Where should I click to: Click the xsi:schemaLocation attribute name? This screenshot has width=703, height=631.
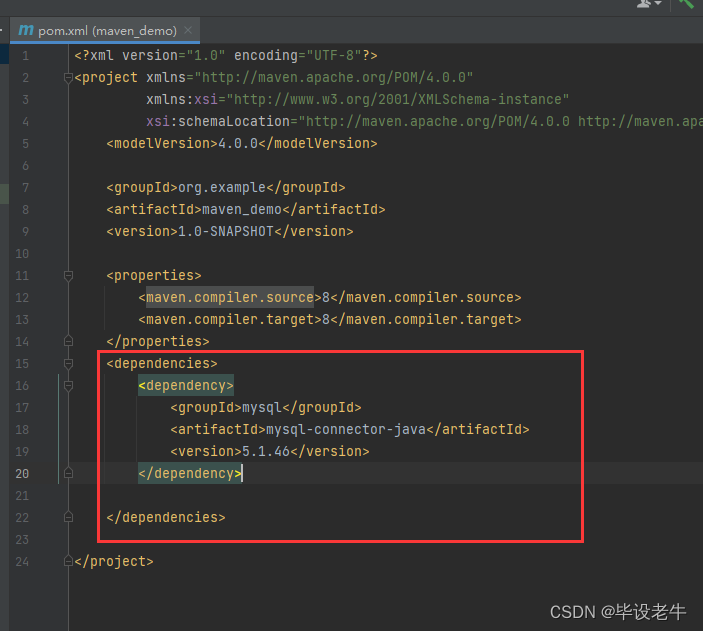pos(218,122)
